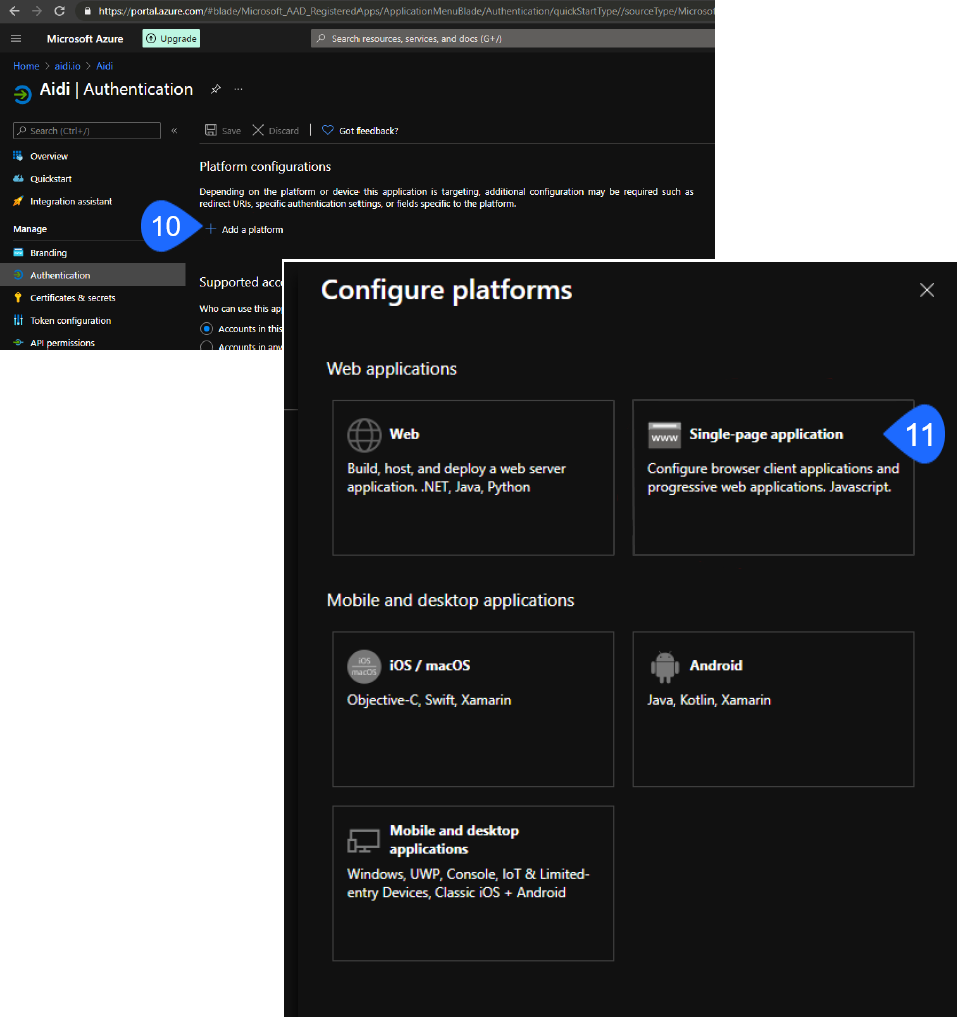This screenshot has height=1019, width=960.
Task: Open Certificates & secrets in the sidebar
Action: 73,298
